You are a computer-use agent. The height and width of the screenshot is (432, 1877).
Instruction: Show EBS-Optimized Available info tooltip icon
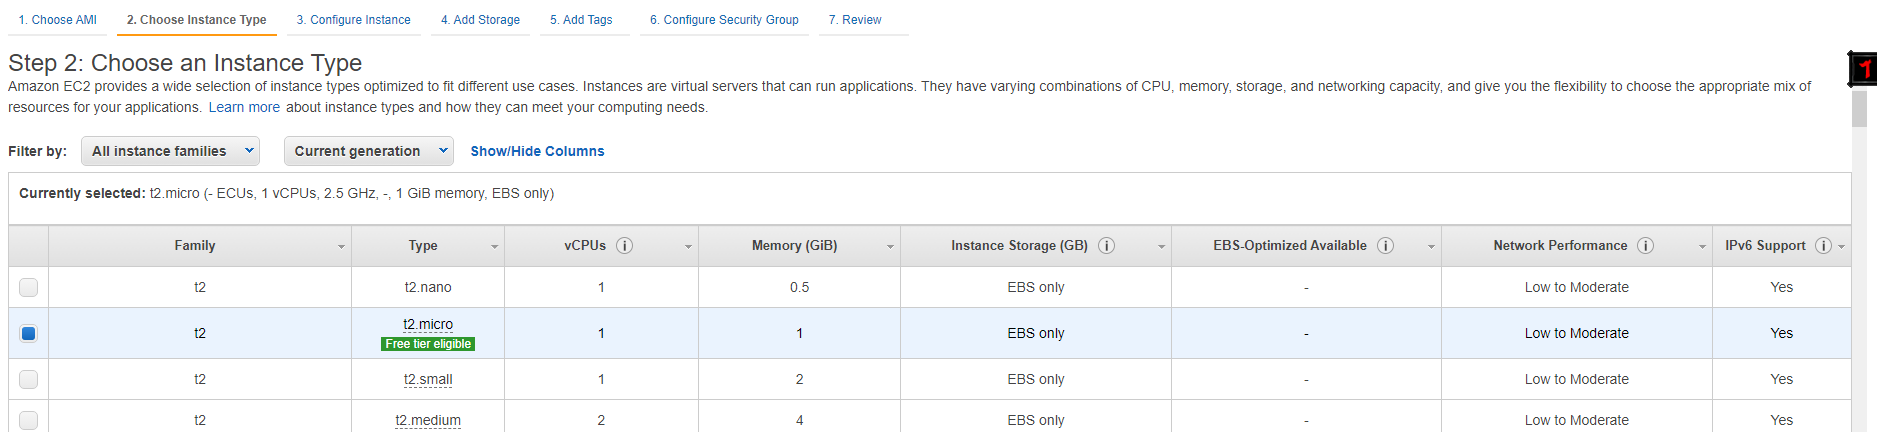click(1386, 246)
